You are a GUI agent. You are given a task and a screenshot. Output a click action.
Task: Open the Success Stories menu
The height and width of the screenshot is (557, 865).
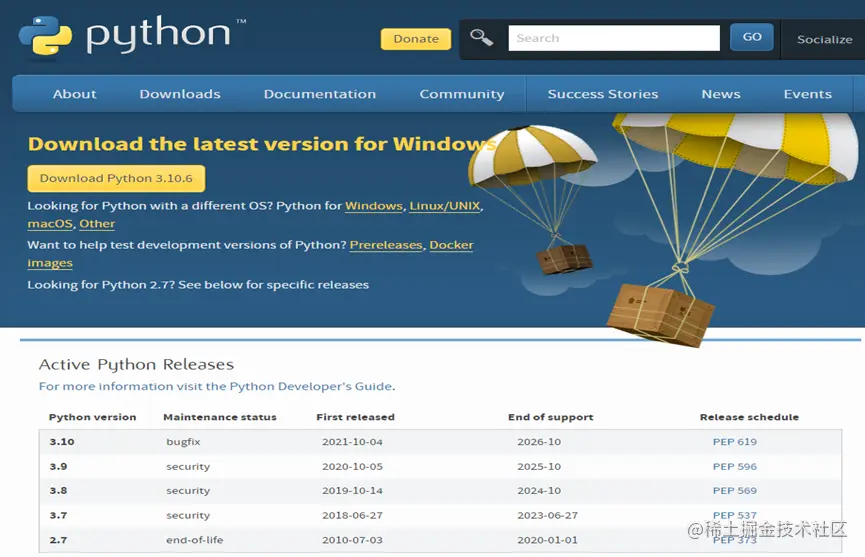pos(603,94)
